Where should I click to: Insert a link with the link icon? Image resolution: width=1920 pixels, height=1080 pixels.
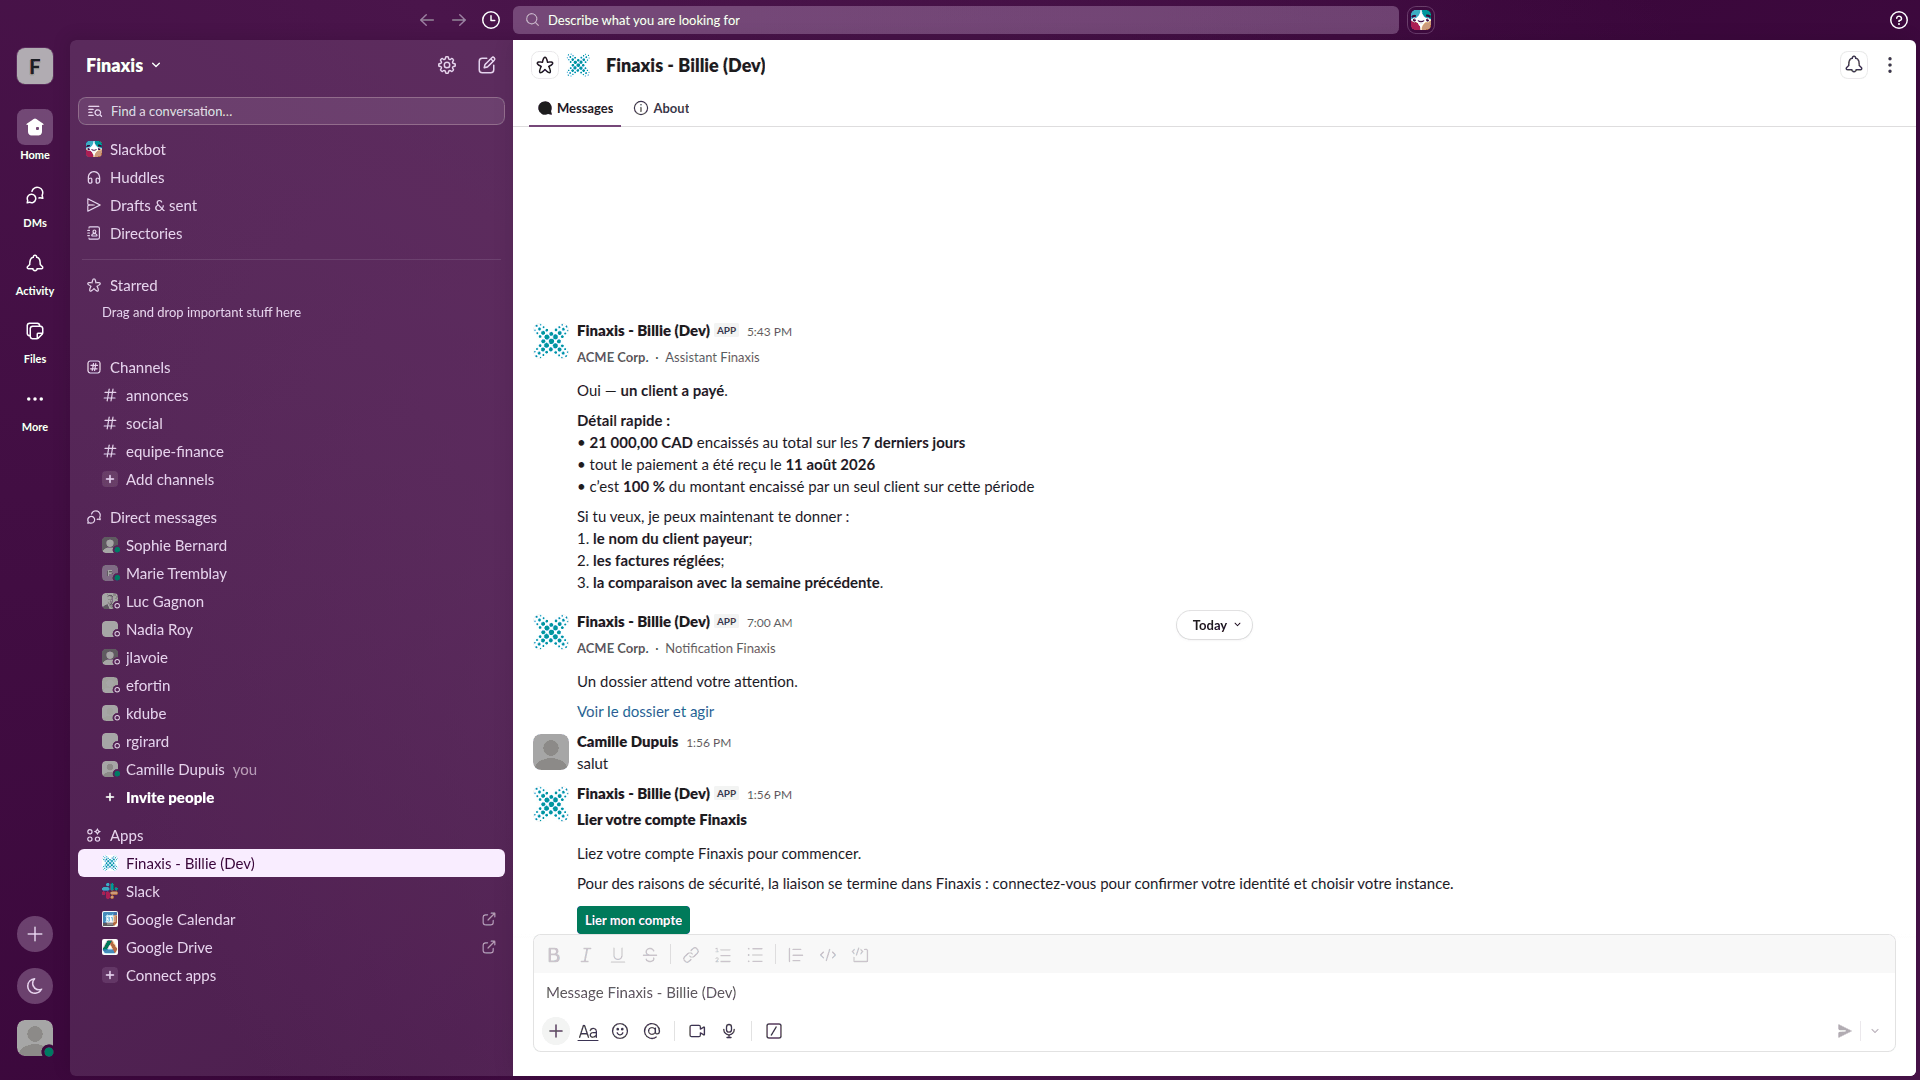coord(691,955)
